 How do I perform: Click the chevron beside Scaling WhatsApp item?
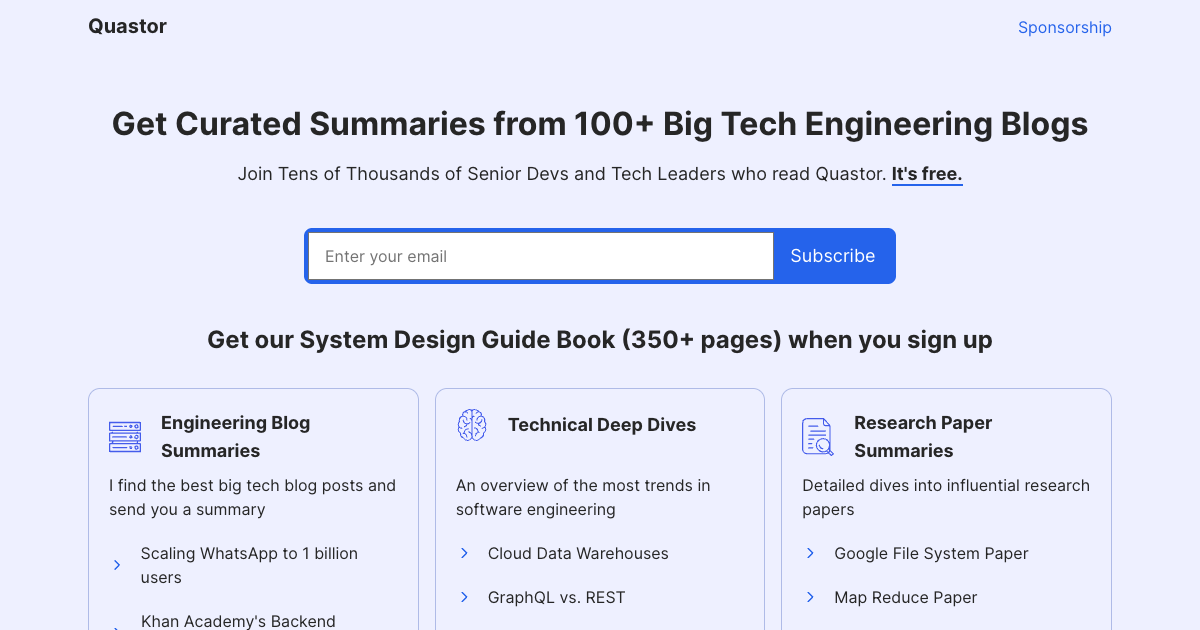click(117, 565)
